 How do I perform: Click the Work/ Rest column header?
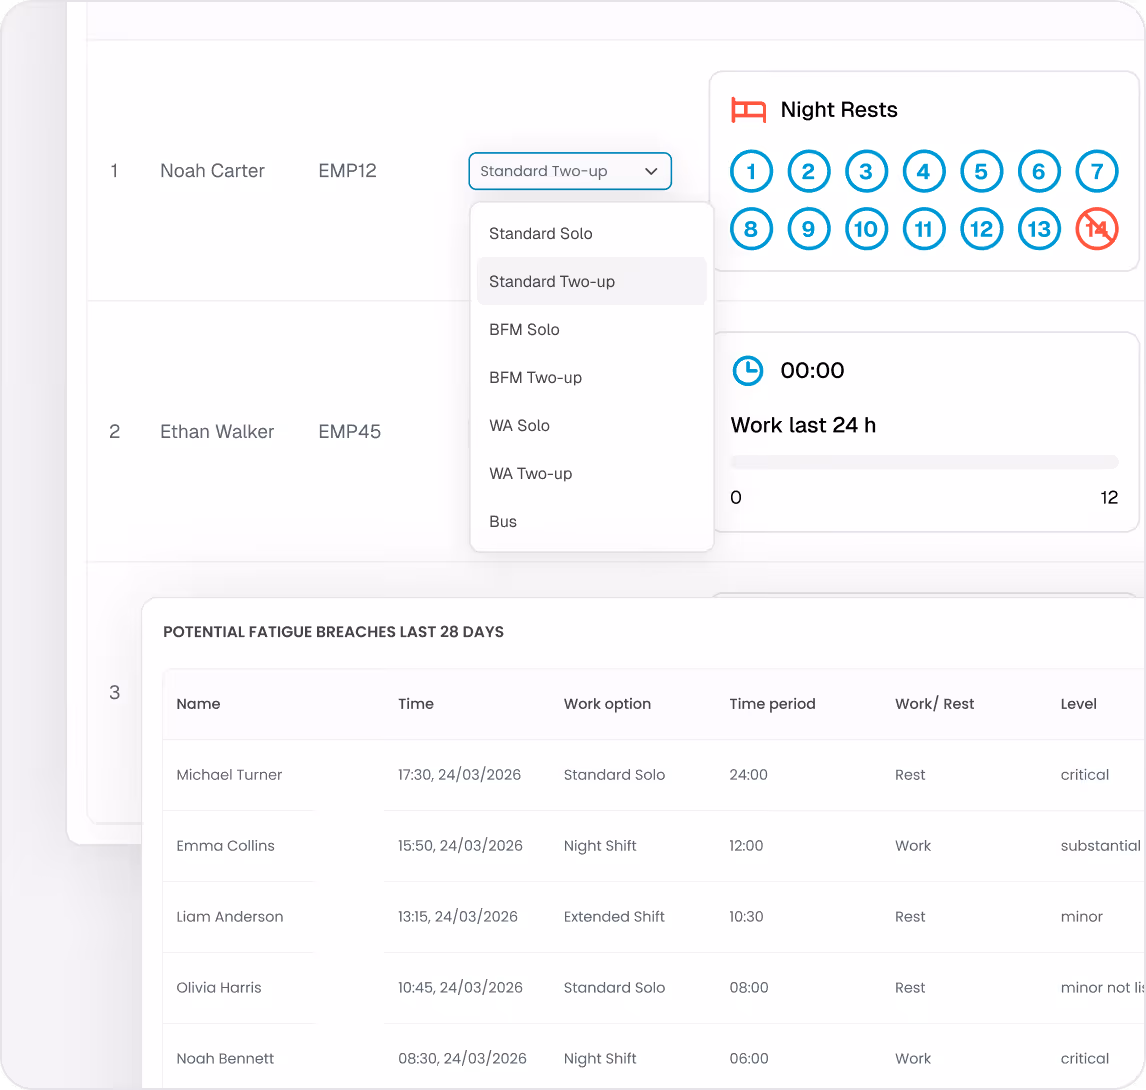coord(934,704)
